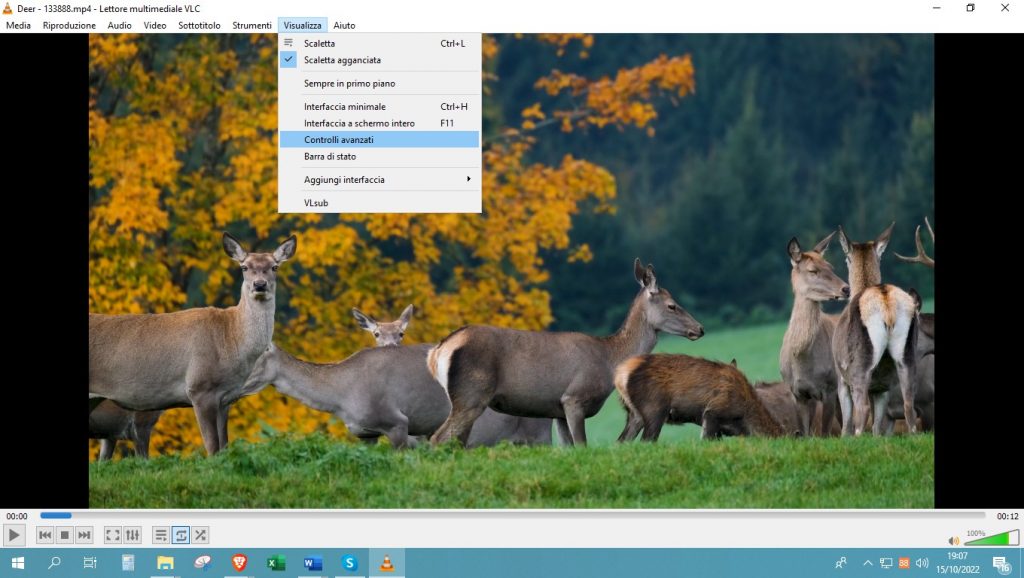Enable shuffle random playback
The width and height of the screenshot is (1024, 578).
(x=201, y=535)
